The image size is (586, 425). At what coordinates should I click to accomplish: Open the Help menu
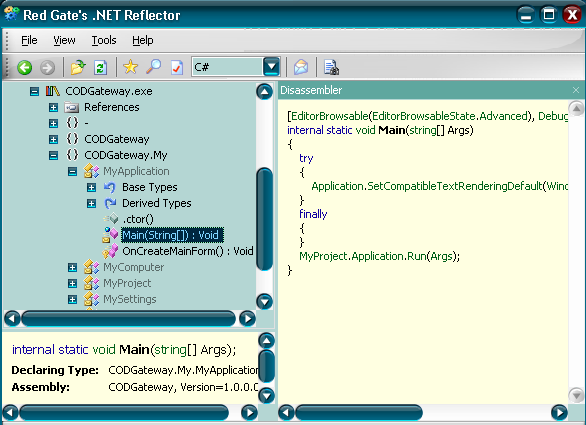pyautogui.click(x=143, y=40)
